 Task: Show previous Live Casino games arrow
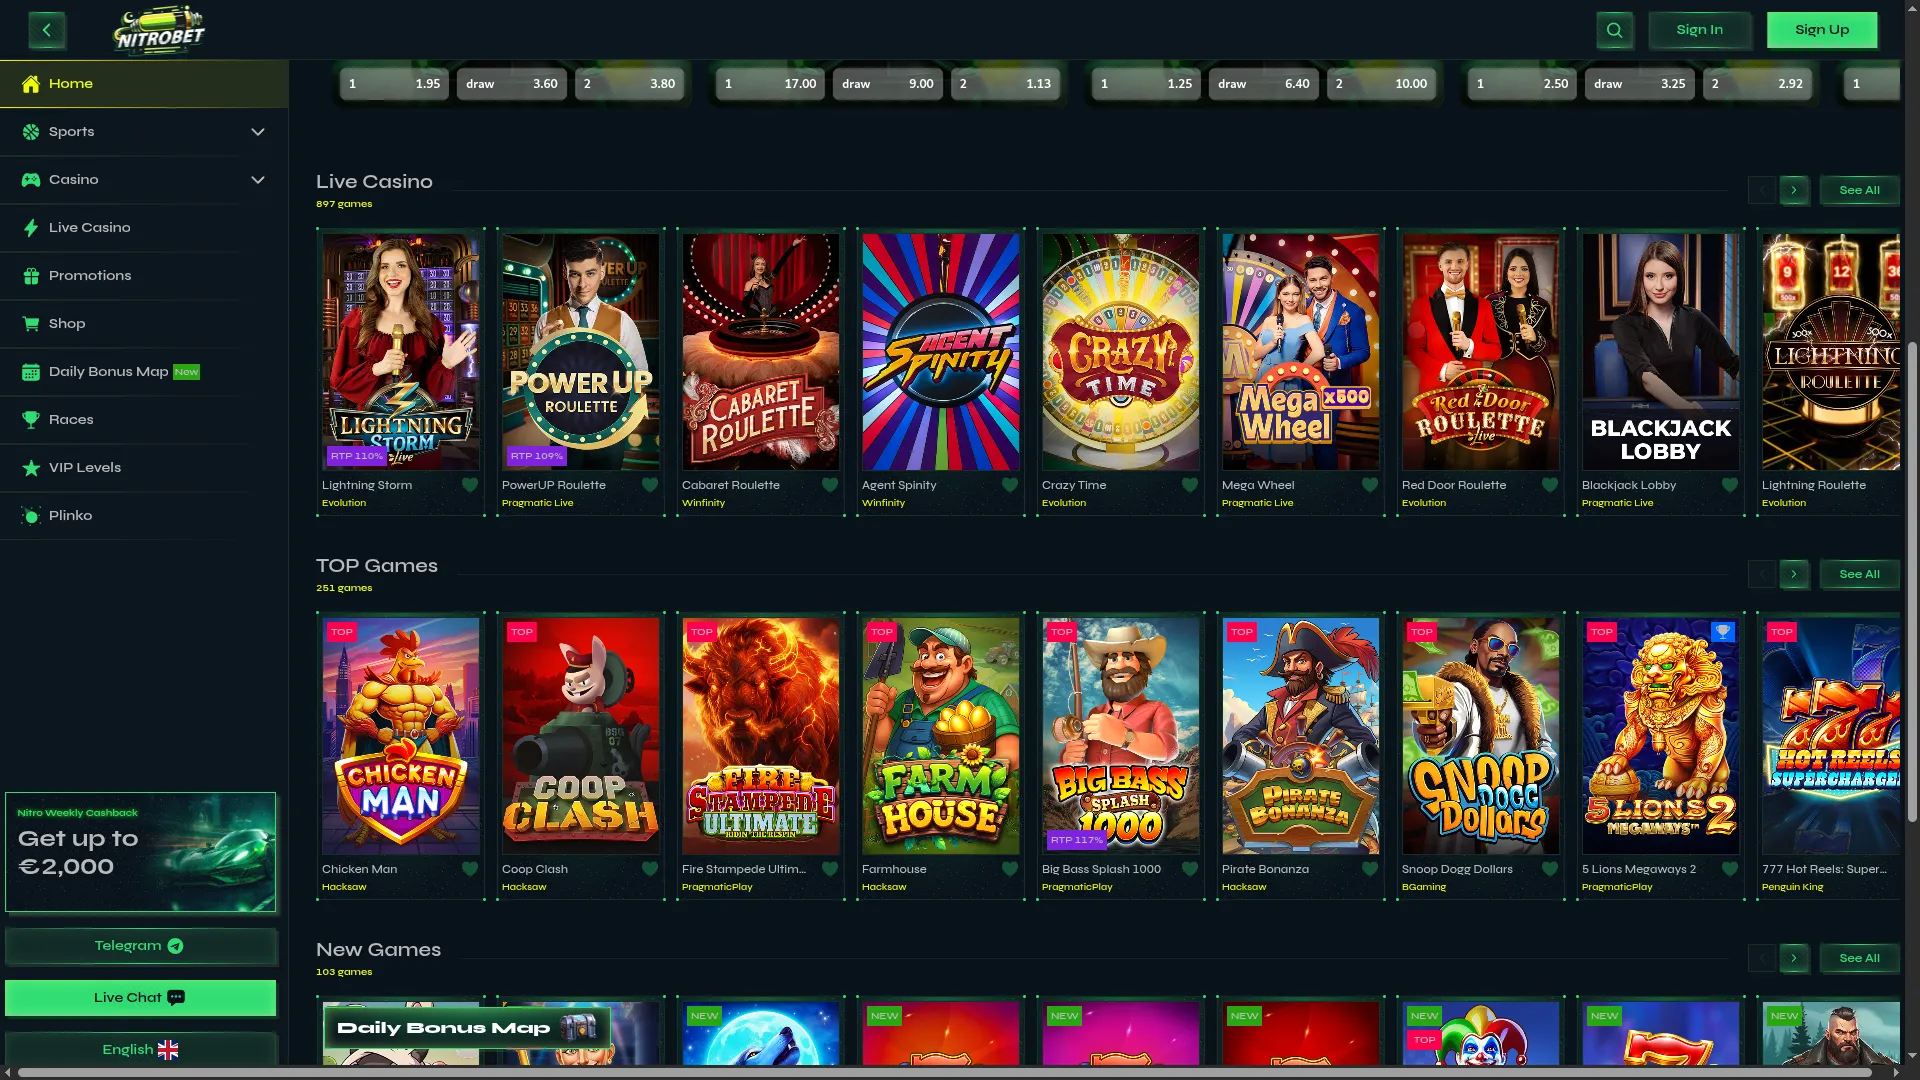[x=1762, y=190]
